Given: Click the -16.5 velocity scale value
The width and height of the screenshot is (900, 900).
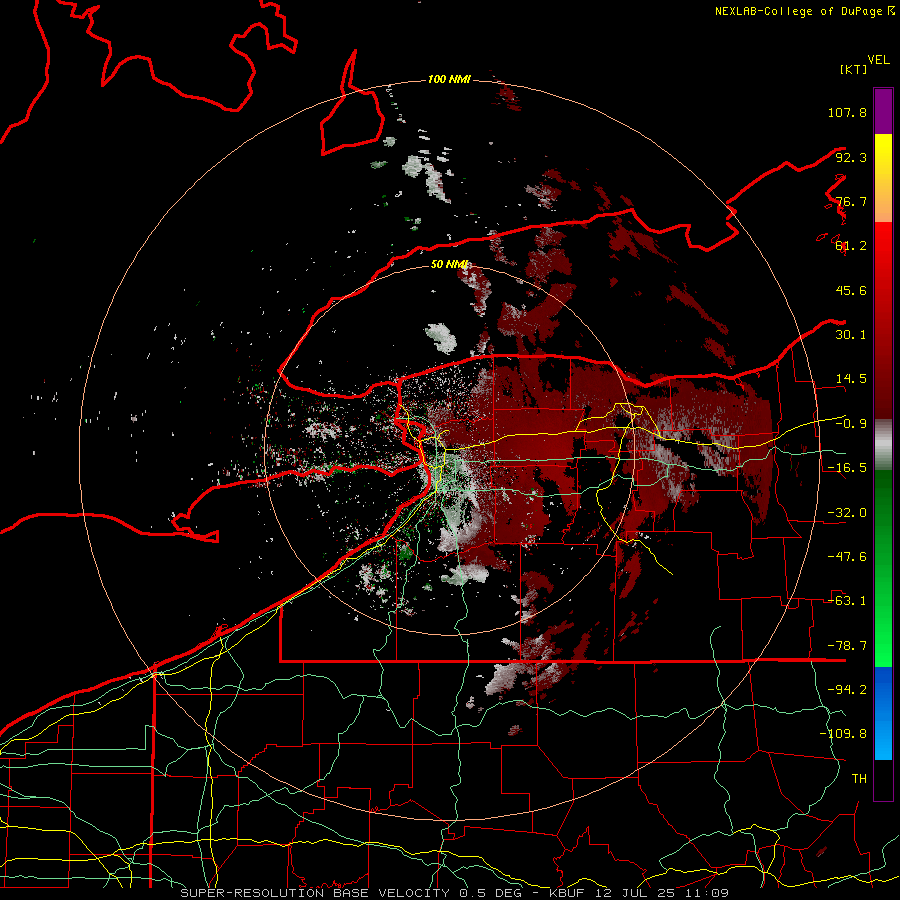Looking at the screenshot, I should point(847,468).
